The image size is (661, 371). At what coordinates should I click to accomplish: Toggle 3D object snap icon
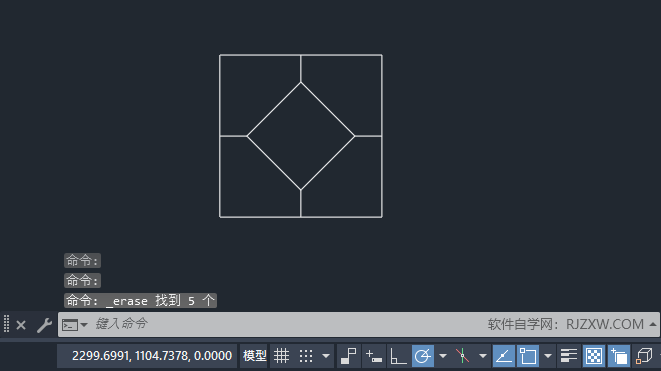coord(644,356)
